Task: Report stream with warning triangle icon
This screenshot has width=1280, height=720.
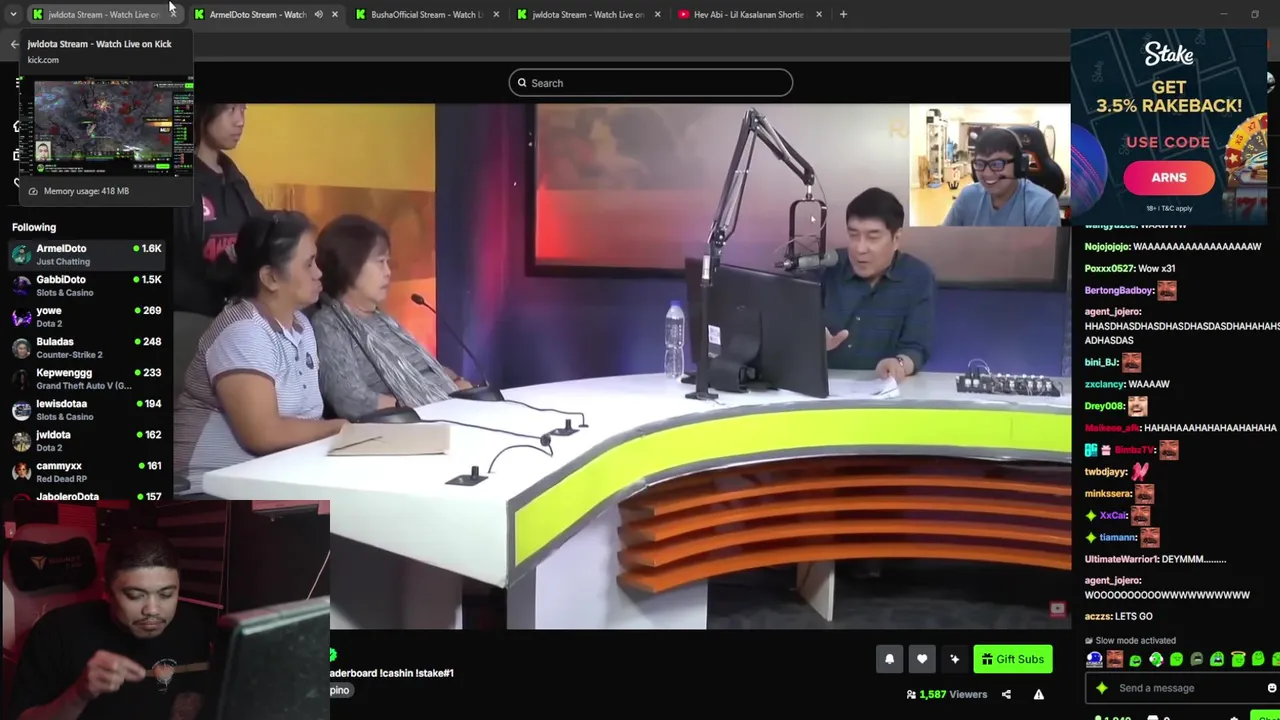Action: pyautogui.click(x=1039, y=694)
